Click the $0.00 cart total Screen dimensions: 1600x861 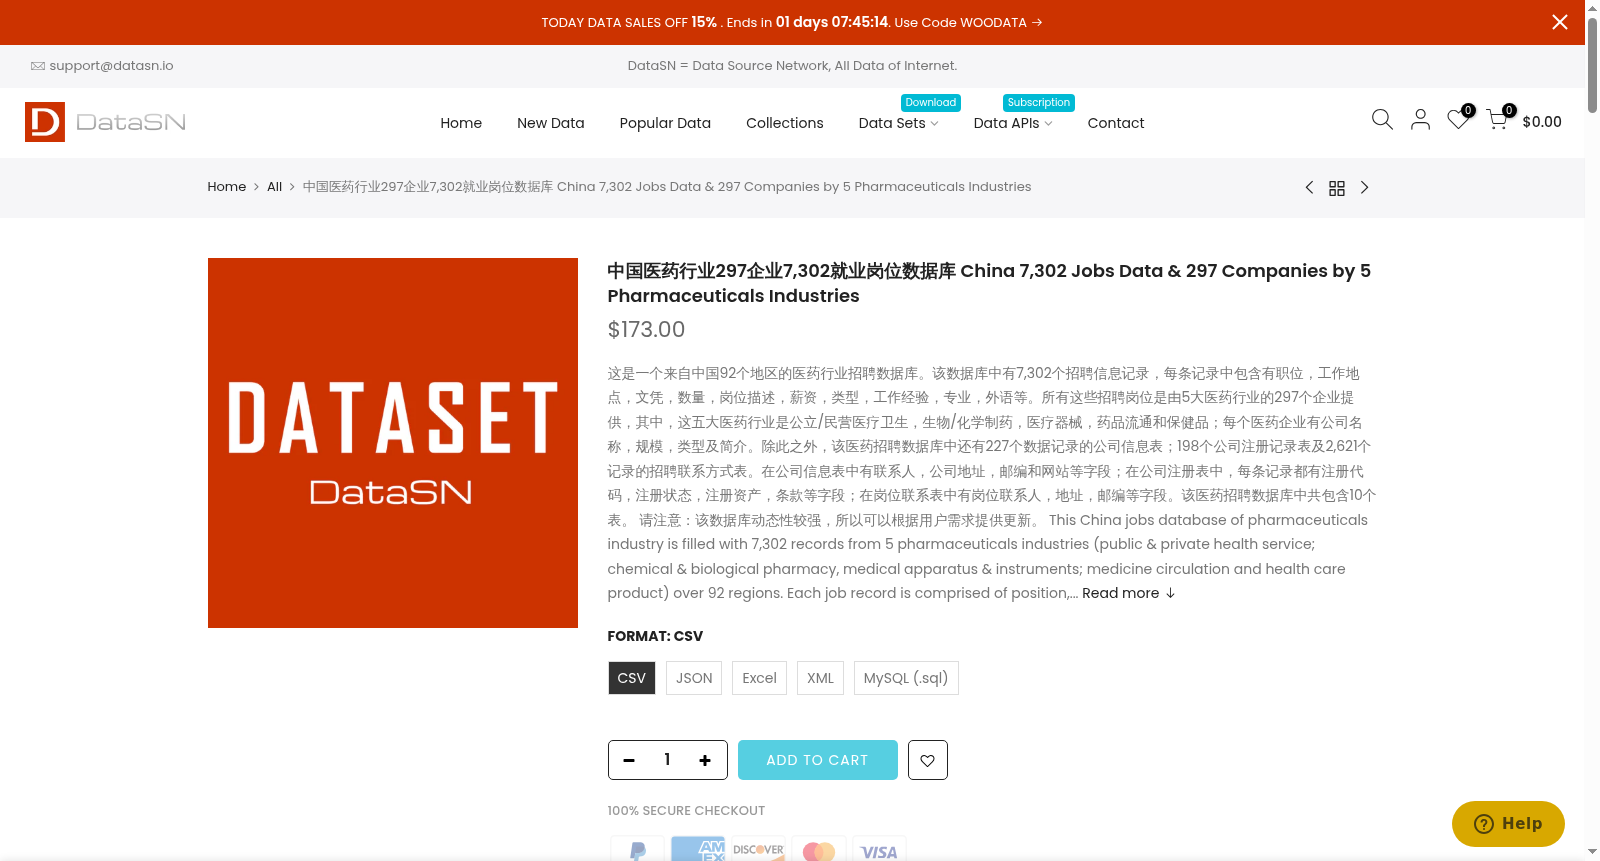click(1542, 122)
